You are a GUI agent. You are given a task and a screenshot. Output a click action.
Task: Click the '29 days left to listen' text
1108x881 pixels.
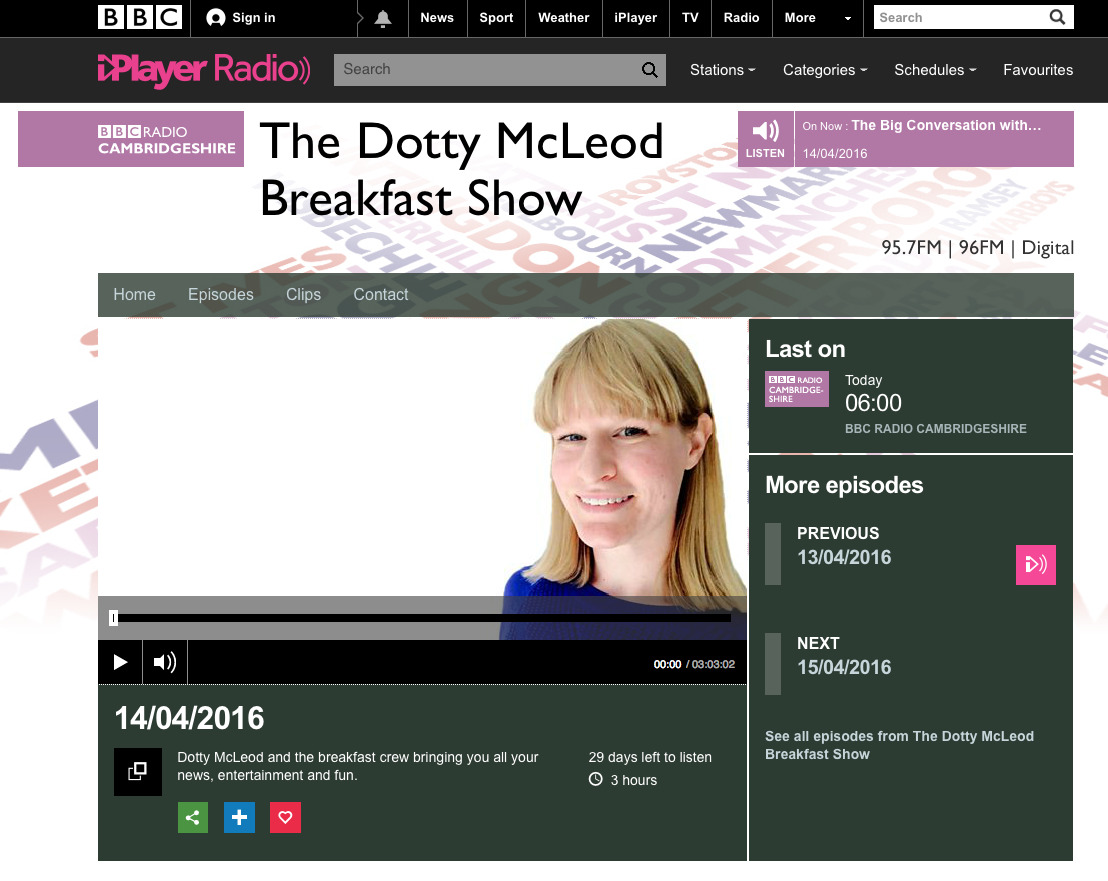[650, 757]
